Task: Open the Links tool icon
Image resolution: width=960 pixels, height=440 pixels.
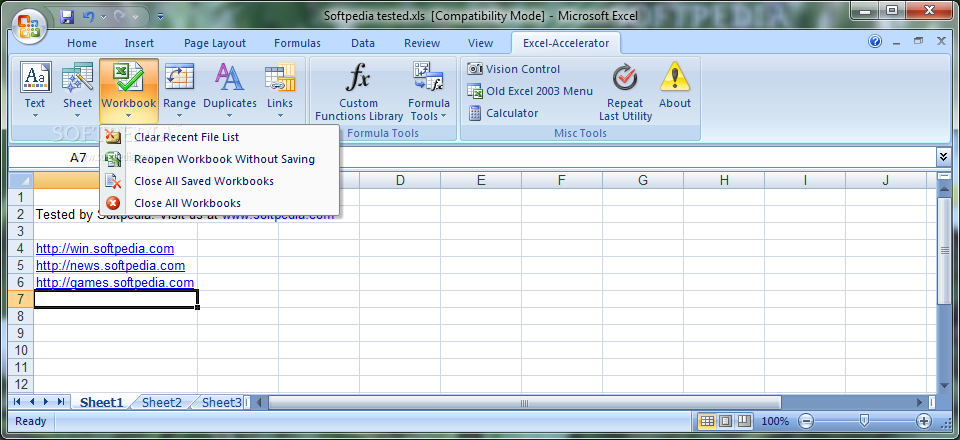Action: point(280,77)
